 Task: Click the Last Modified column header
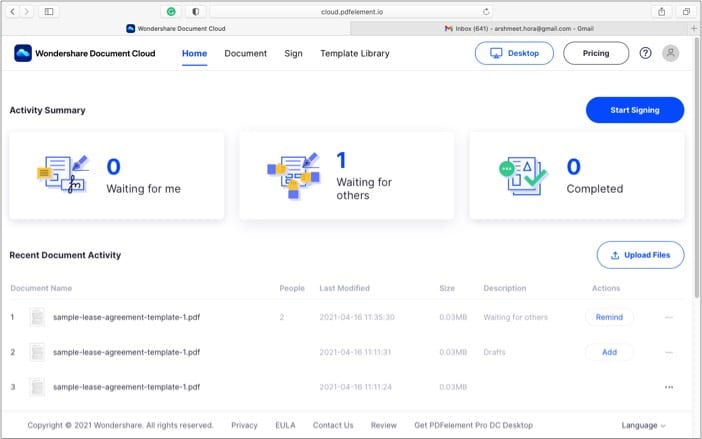[x=344, y=288]
